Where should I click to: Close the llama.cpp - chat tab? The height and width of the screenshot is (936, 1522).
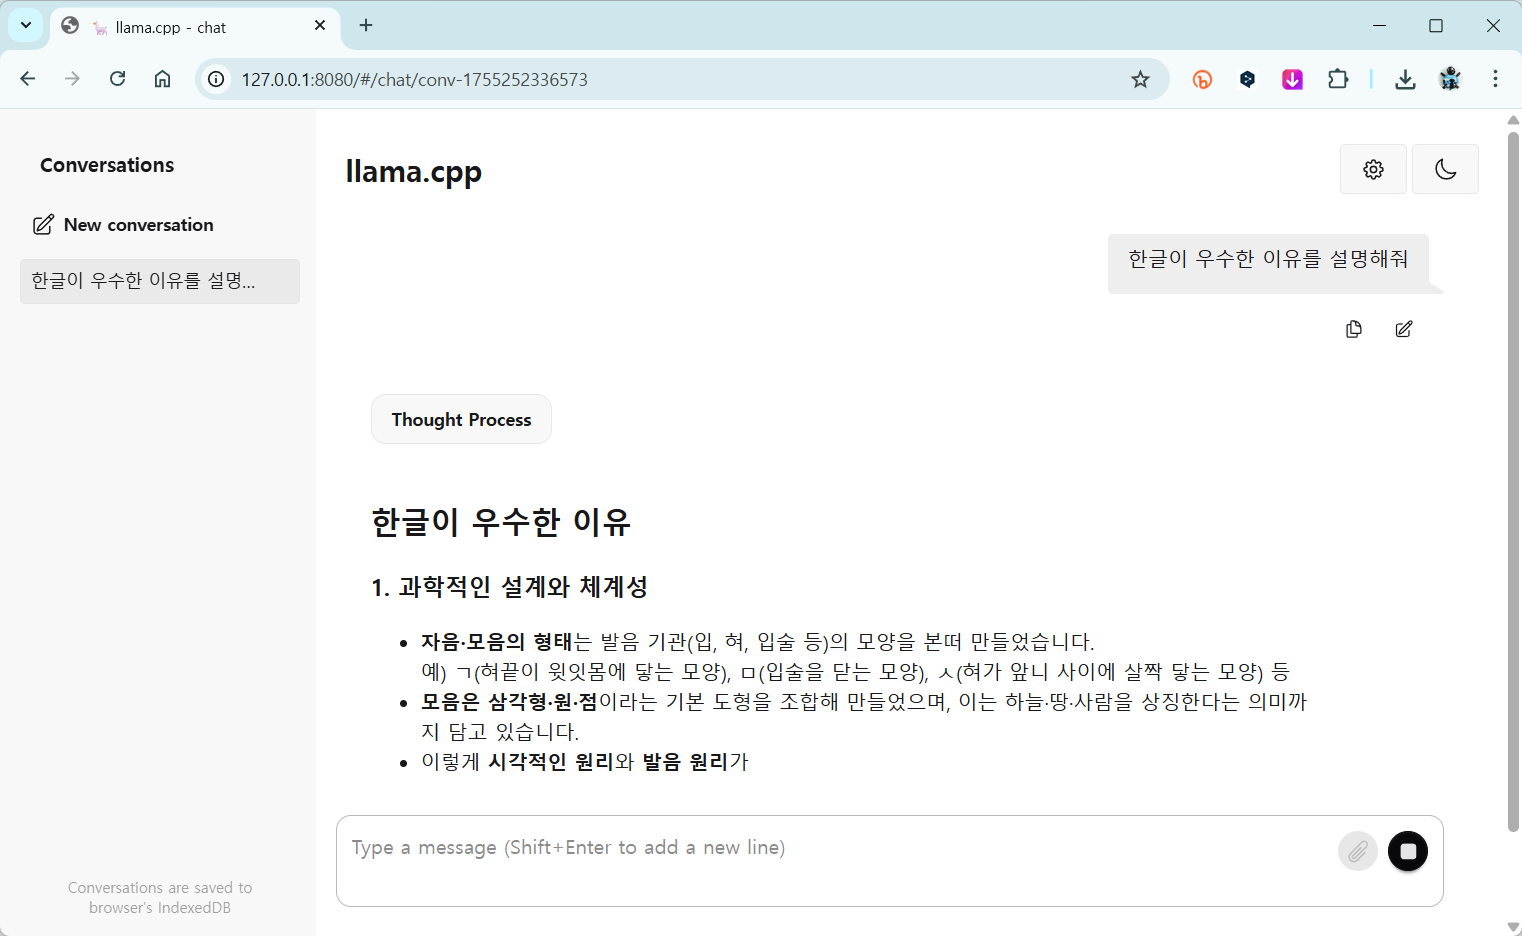pos(320,26)
